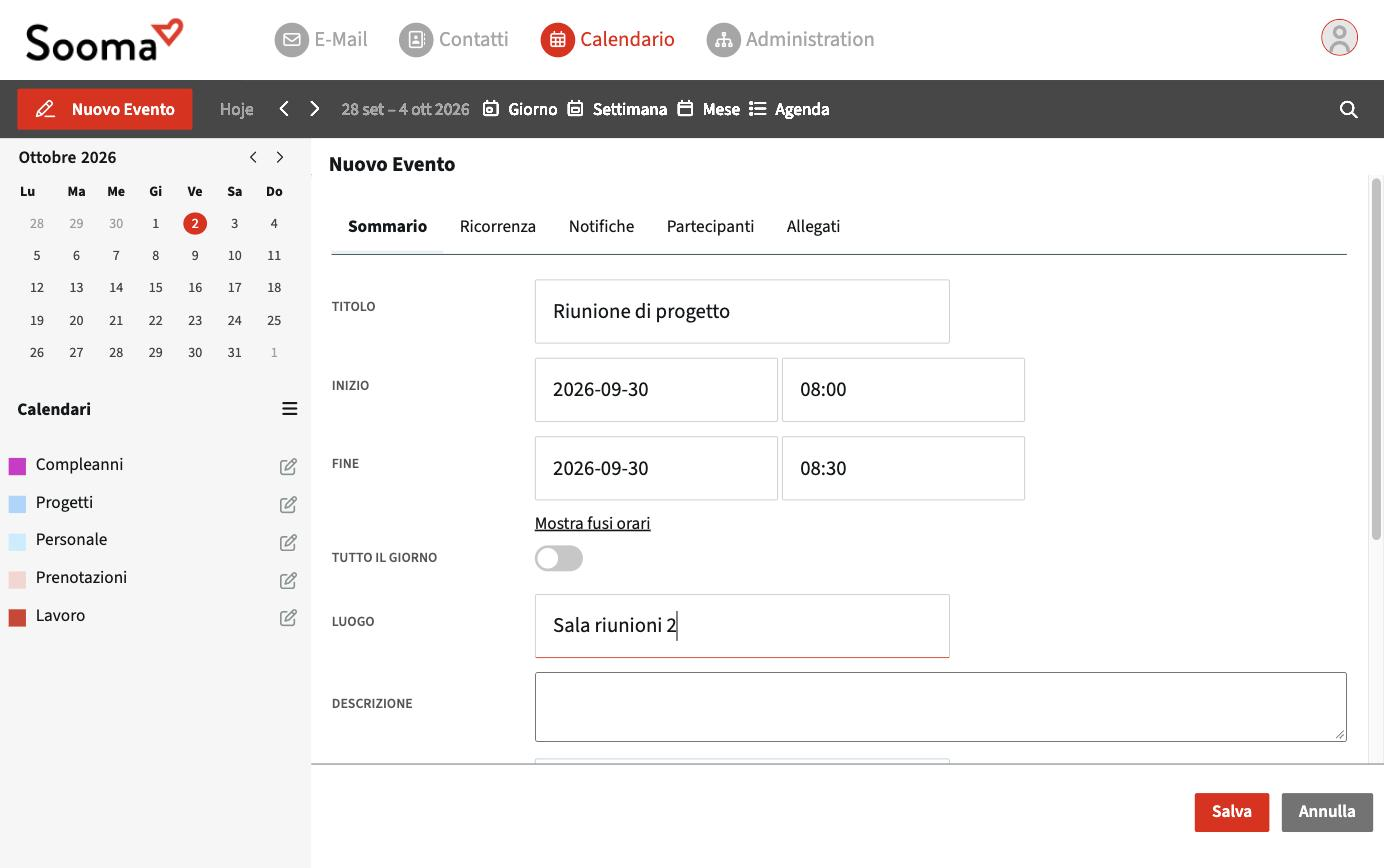
Task: Switch to Giorno view
Action: tap(519, 109)
